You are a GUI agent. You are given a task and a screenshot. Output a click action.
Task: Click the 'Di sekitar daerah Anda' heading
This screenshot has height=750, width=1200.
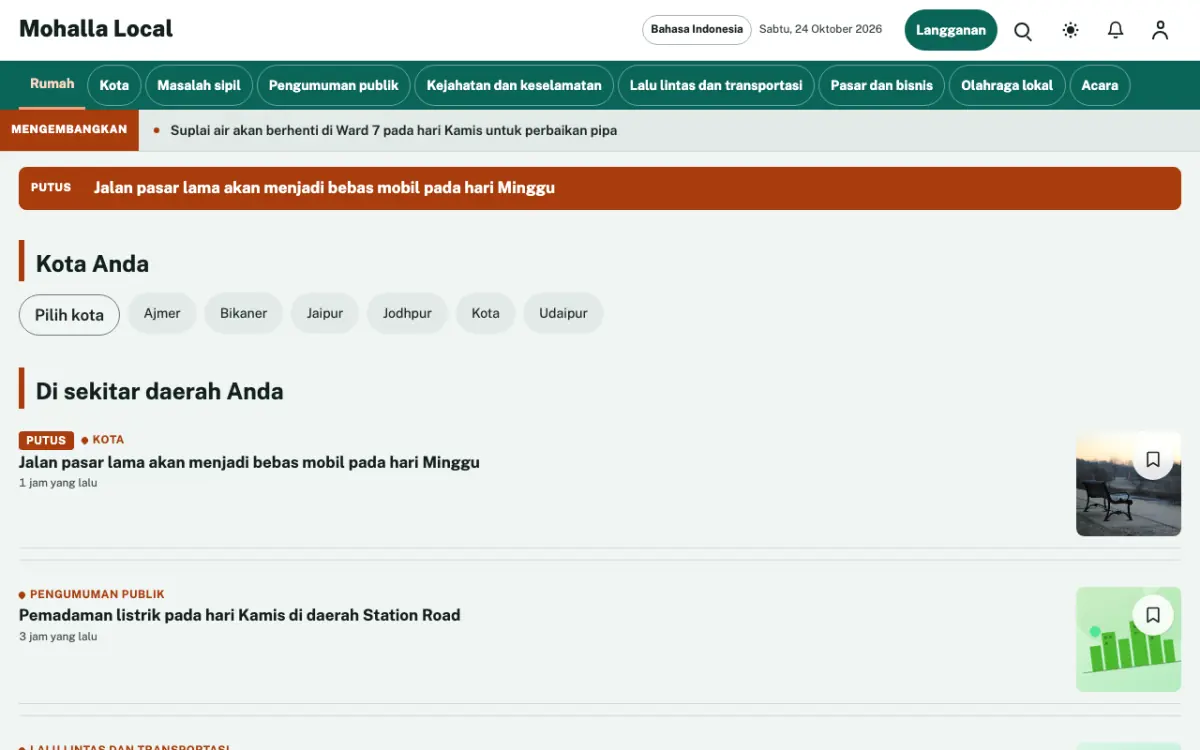160,391
